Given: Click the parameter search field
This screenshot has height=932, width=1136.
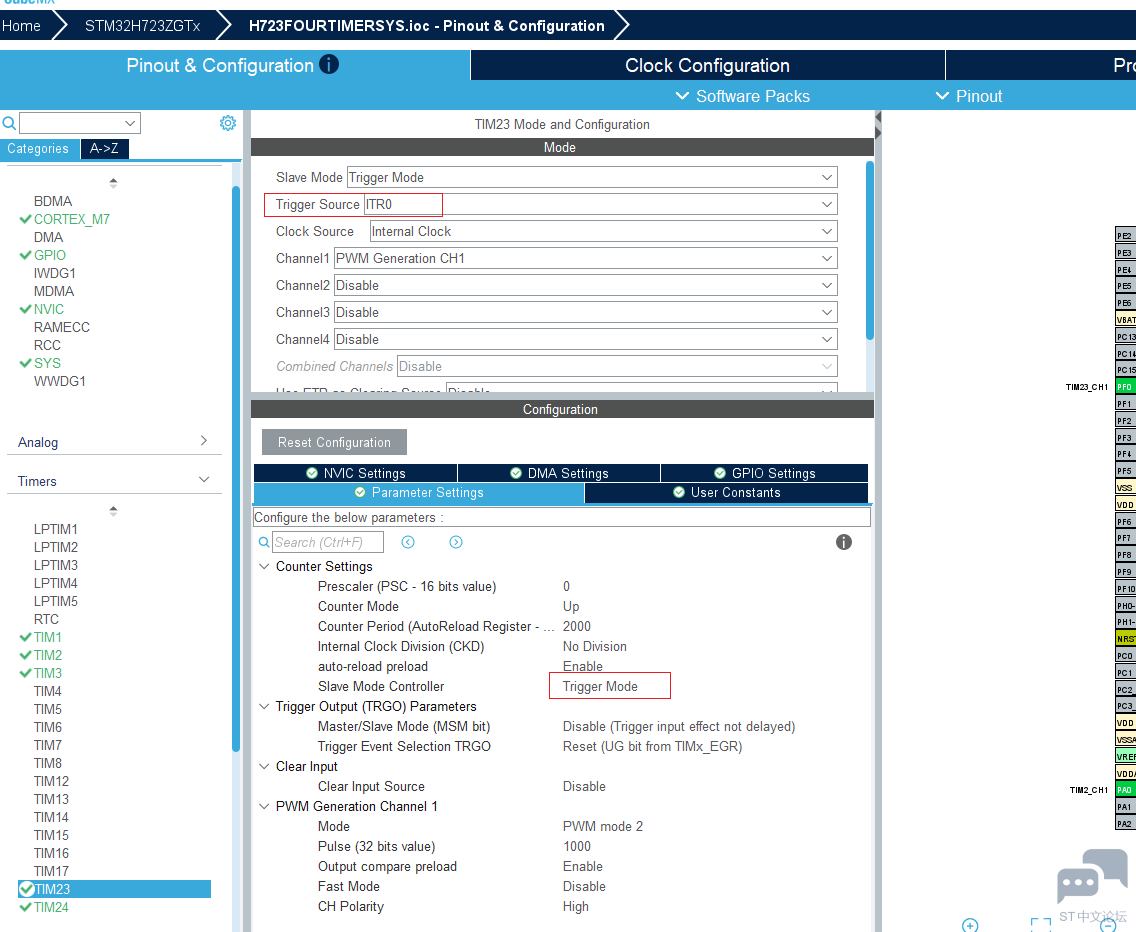Looking at the screenshot, I should tap(327, 542).
